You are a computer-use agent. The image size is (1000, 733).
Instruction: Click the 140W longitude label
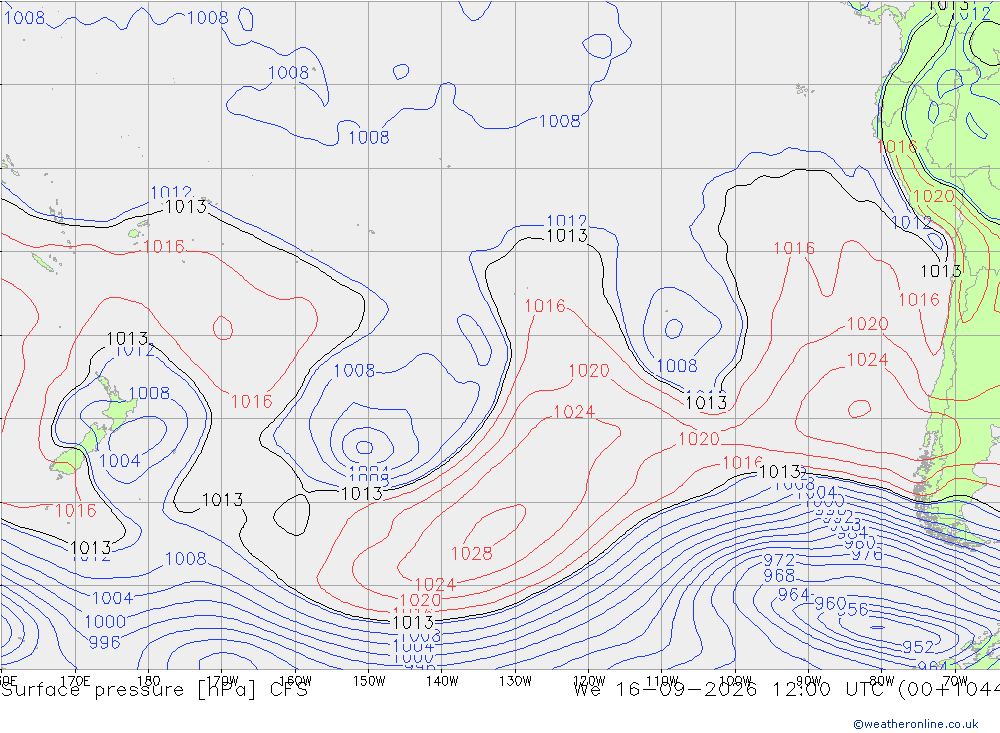tap(442, 681)
